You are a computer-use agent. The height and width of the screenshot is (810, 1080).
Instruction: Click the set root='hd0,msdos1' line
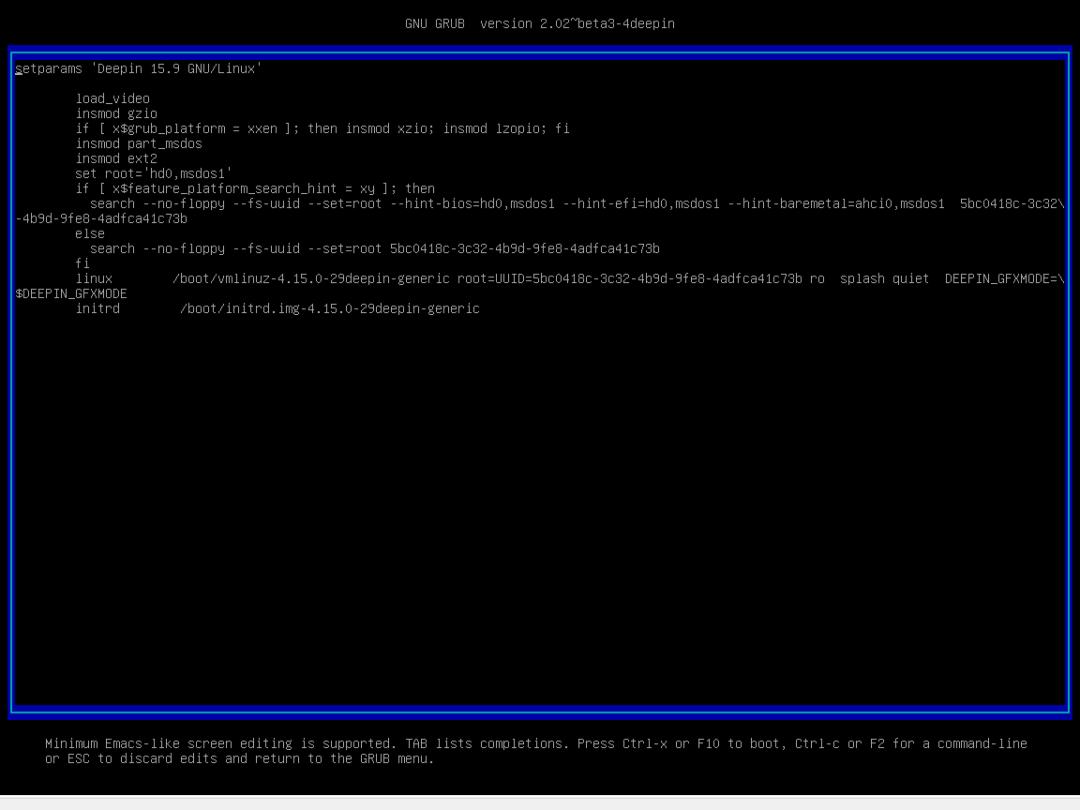[153, 174]
